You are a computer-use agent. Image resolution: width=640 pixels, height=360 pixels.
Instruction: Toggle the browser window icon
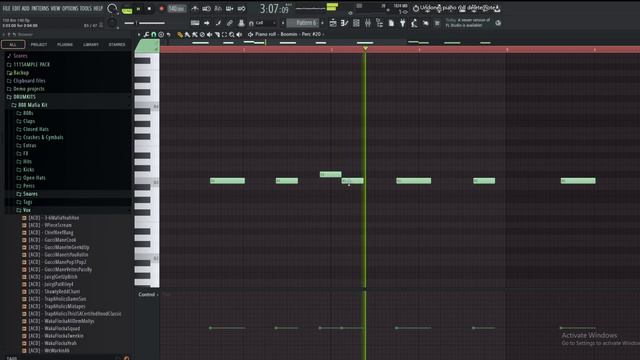[x=380, y=23]
